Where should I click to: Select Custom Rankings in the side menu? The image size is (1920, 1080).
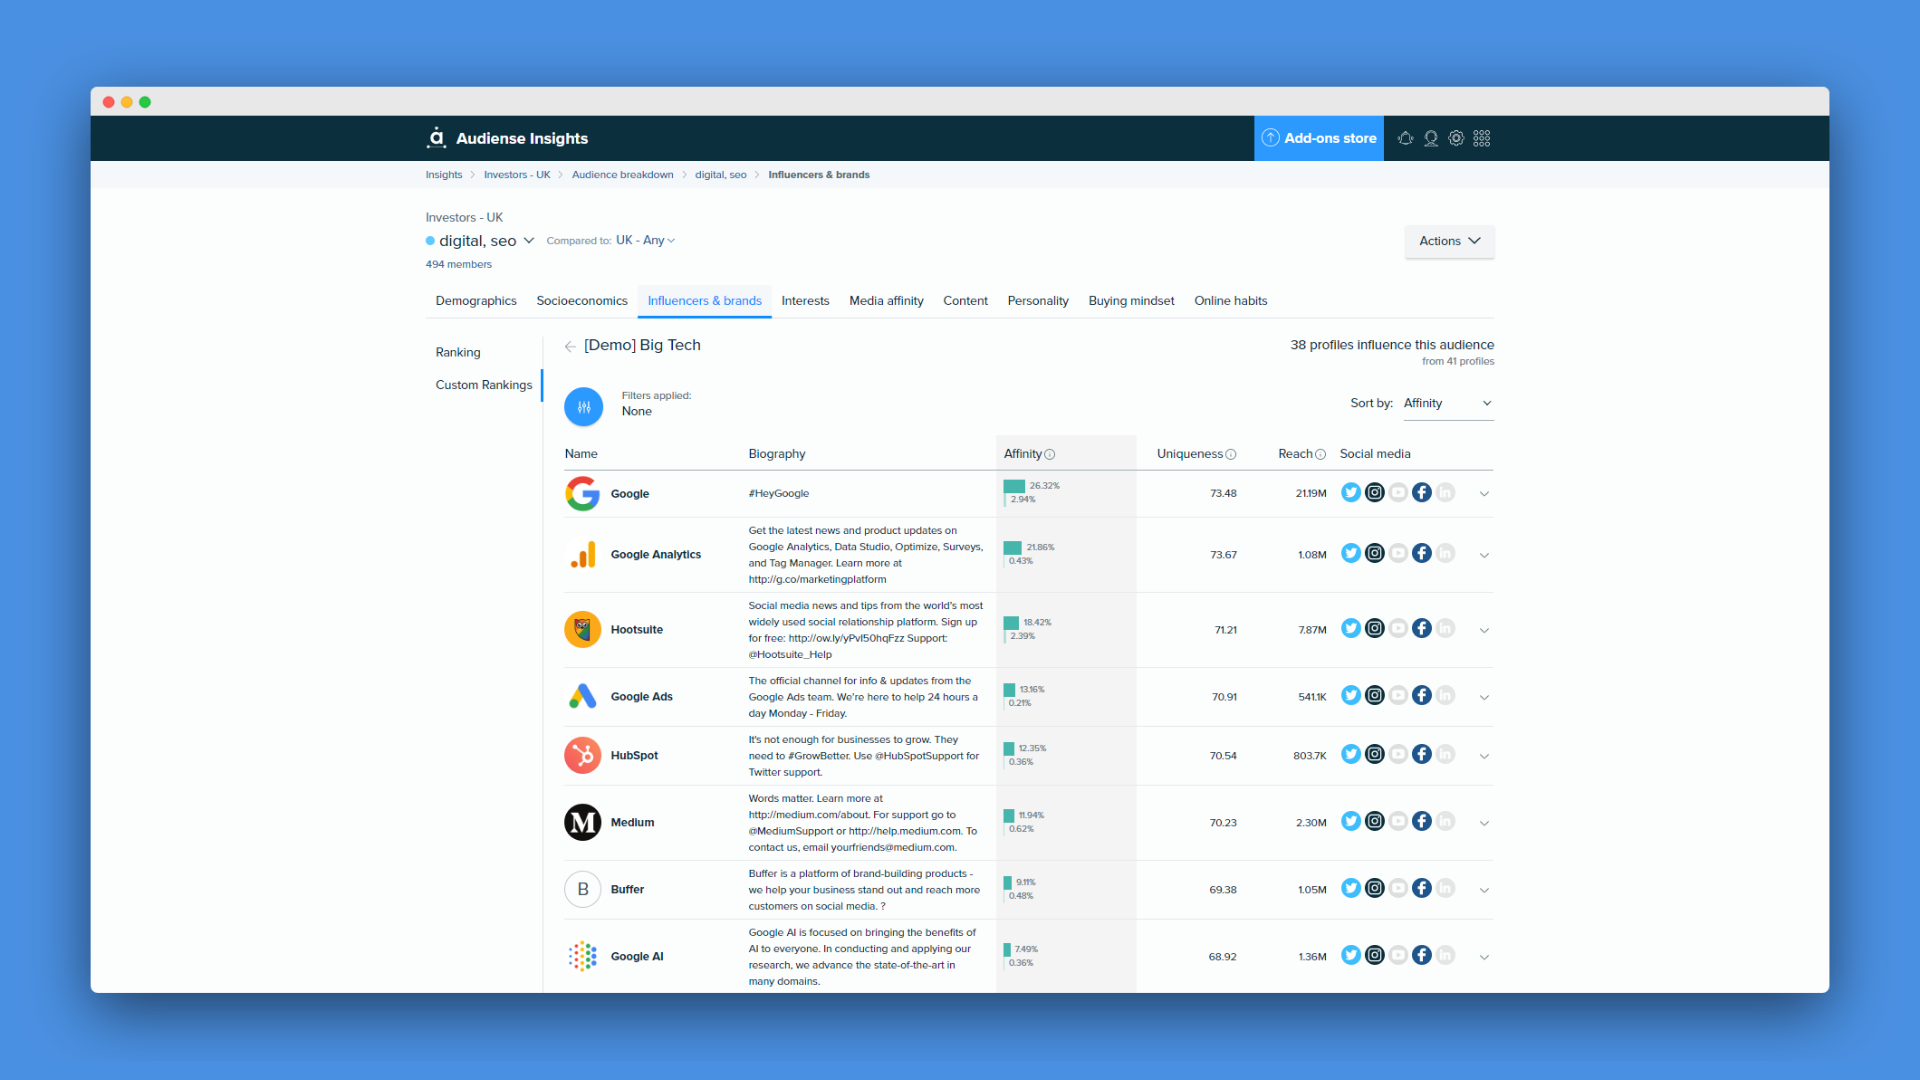(x=484, y=385)
